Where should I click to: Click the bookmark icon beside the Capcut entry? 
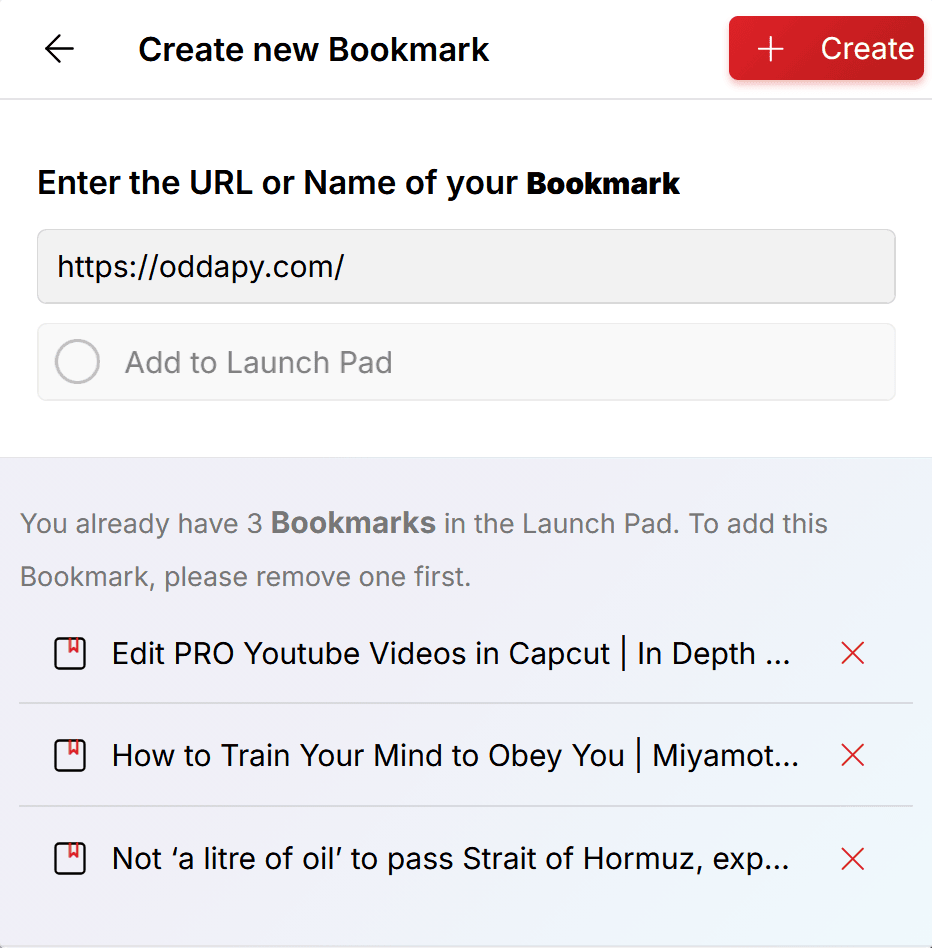[69, 653]
